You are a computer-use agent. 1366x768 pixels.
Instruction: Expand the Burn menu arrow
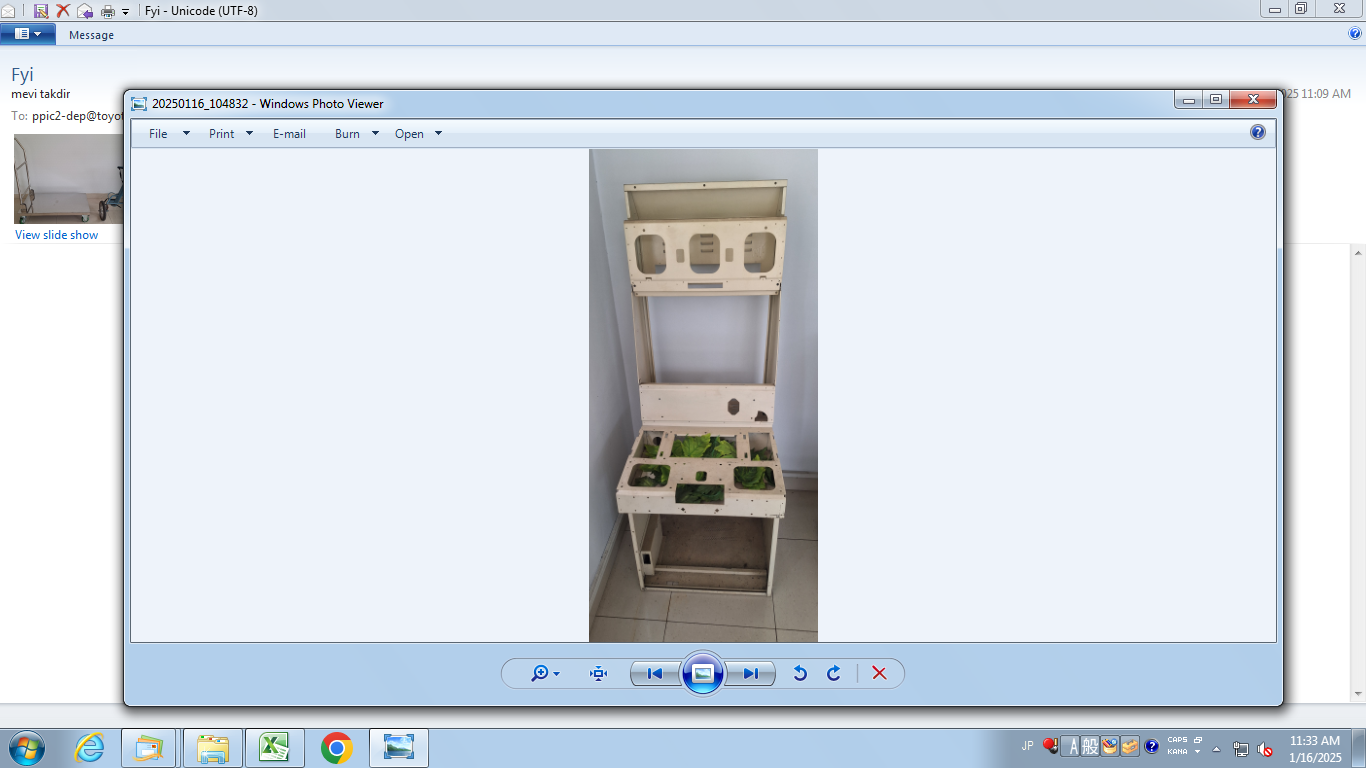point(375,134)
